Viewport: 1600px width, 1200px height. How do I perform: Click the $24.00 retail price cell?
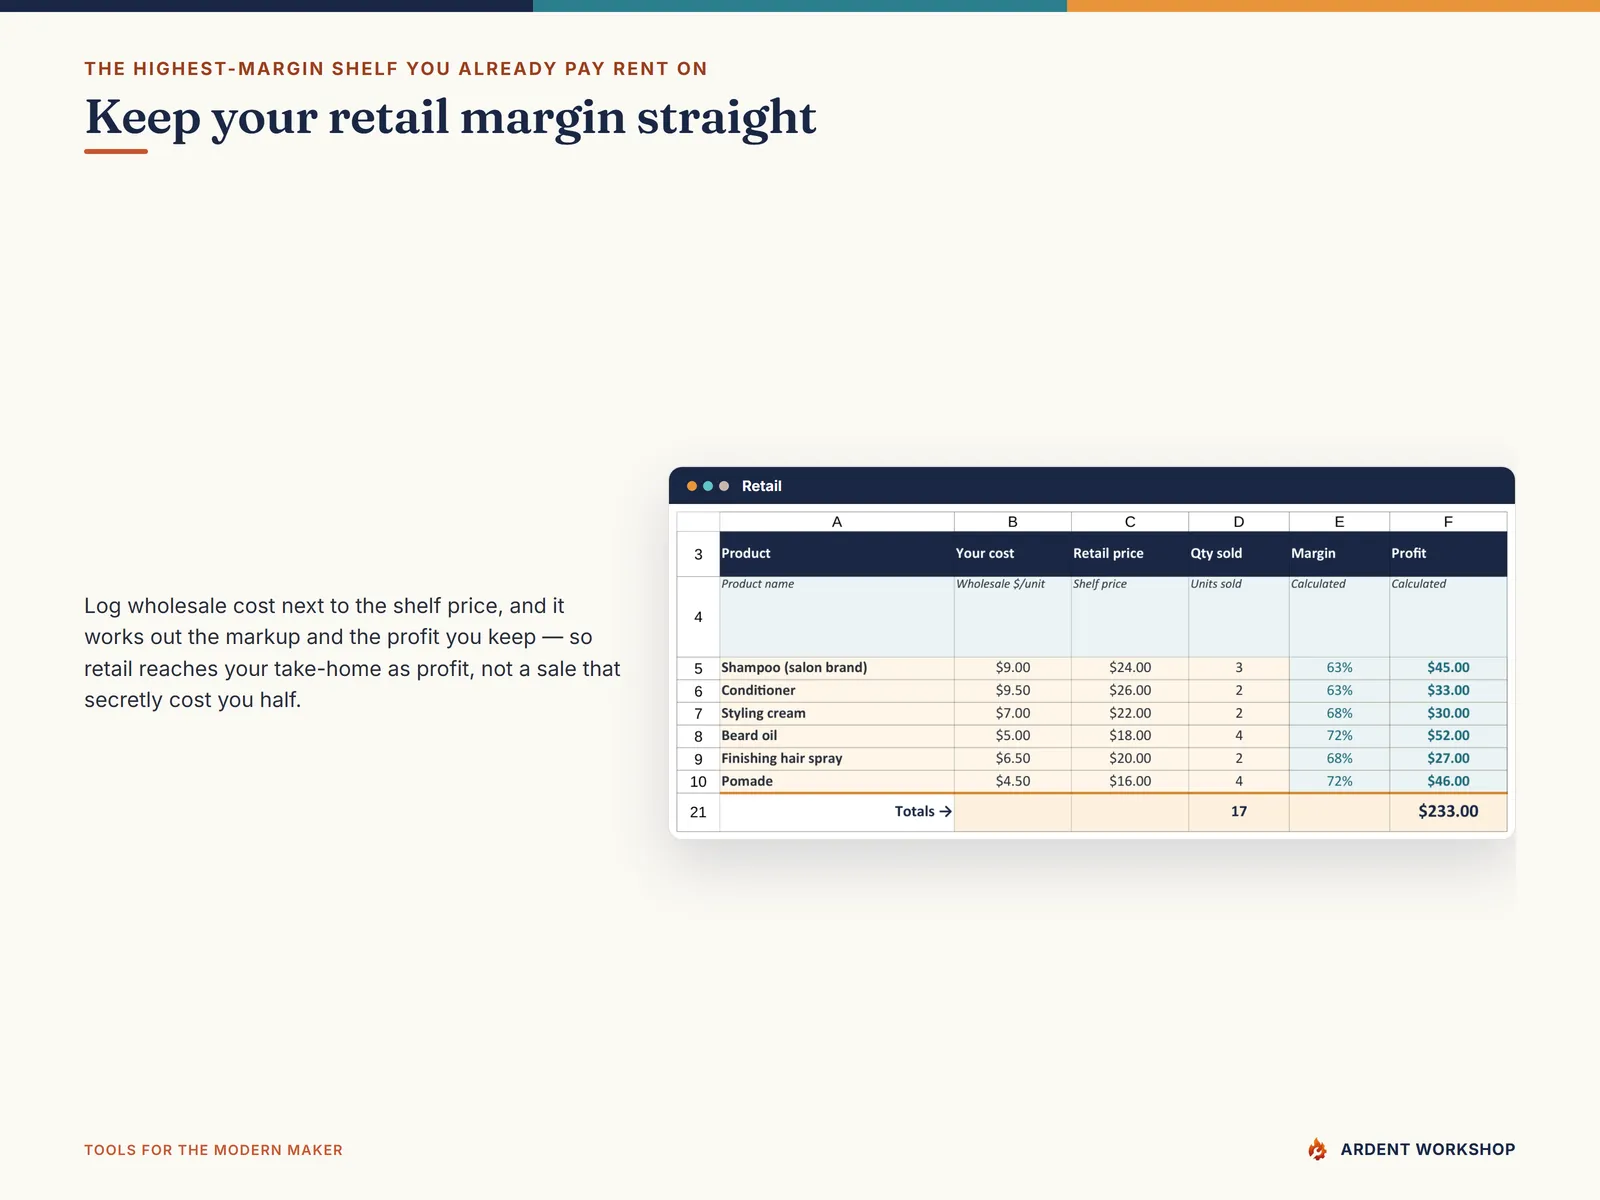point(1130,668)
